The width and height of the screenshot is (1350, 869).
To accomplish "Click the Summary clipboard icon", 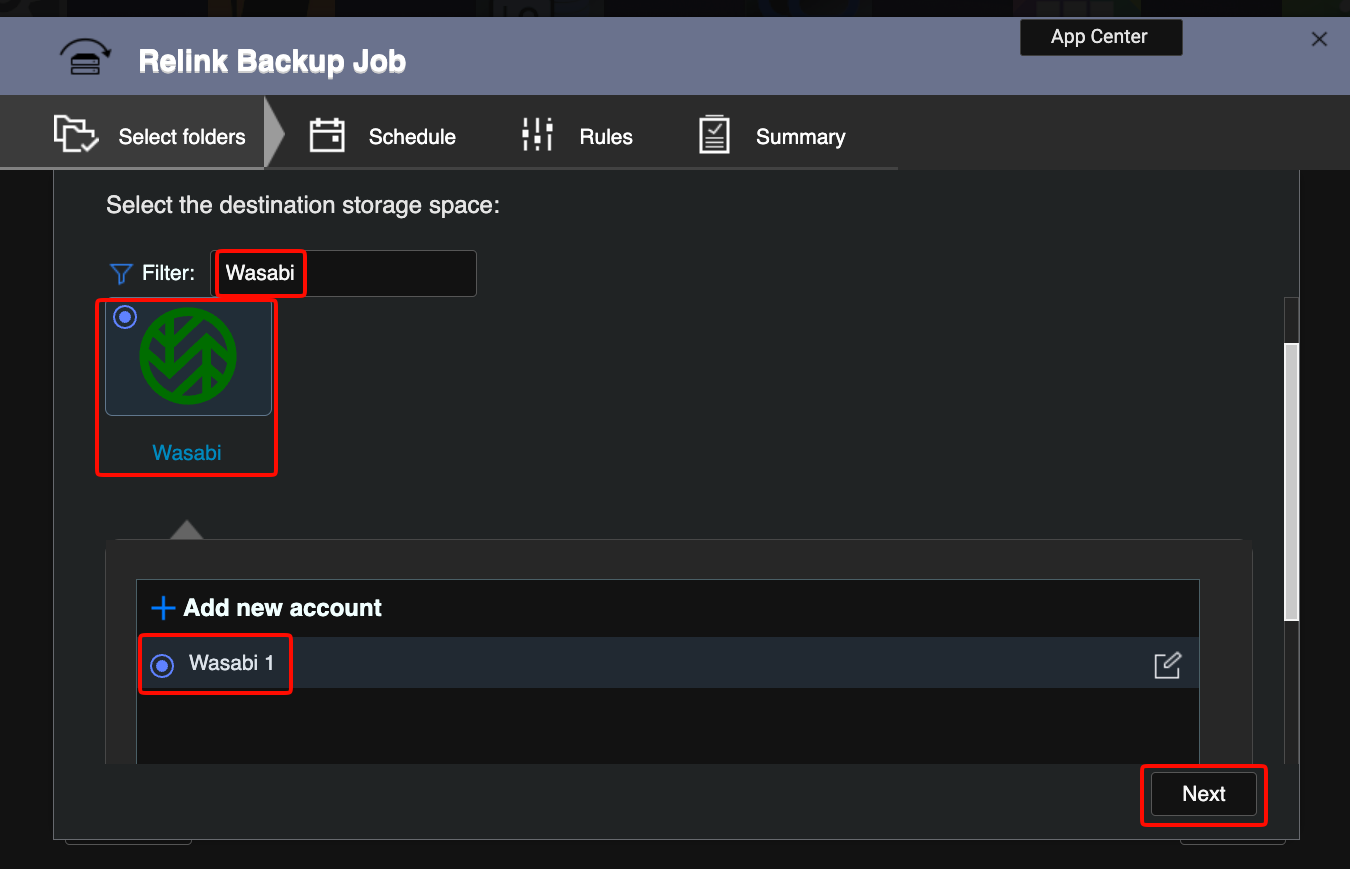I will tap(714, 135).
